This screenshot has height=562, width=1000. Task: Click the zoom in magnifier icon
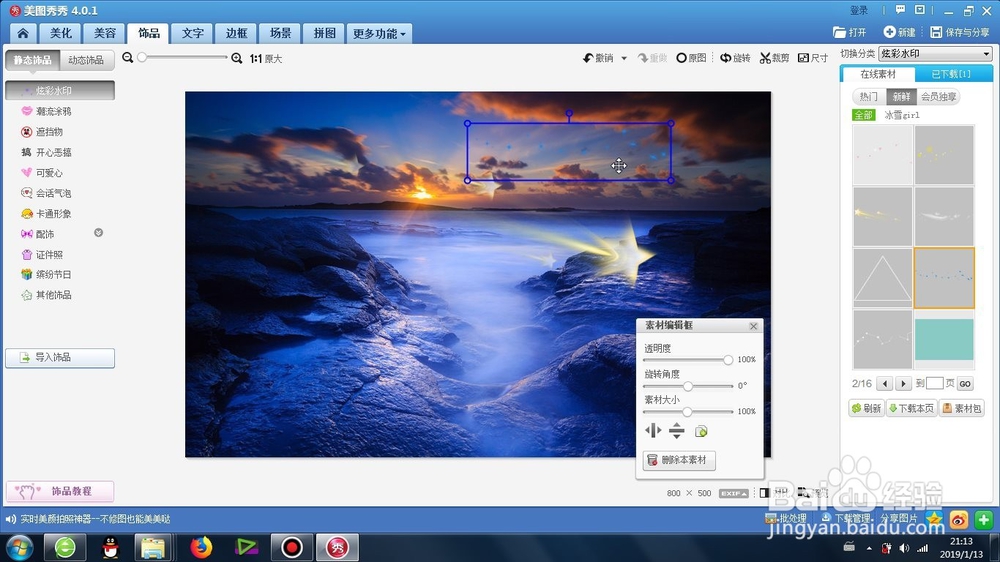point(237,58)
